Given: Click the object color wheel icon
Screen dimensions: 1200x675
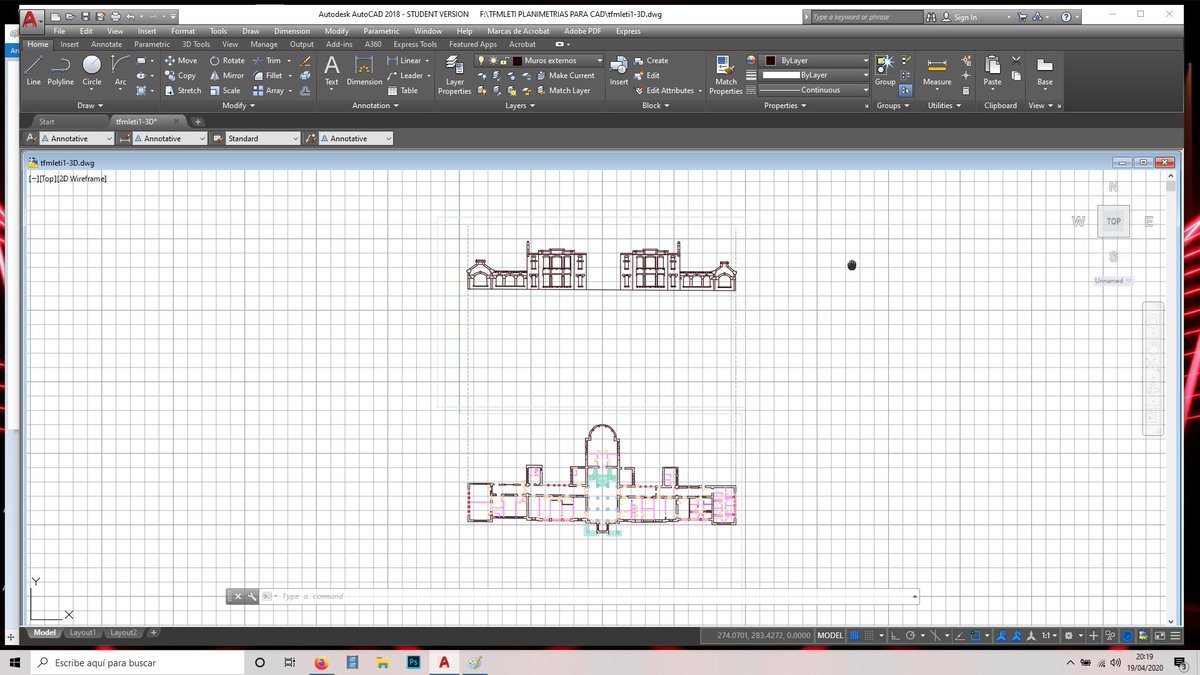Looking at the screenshot, I should point(751,60).
